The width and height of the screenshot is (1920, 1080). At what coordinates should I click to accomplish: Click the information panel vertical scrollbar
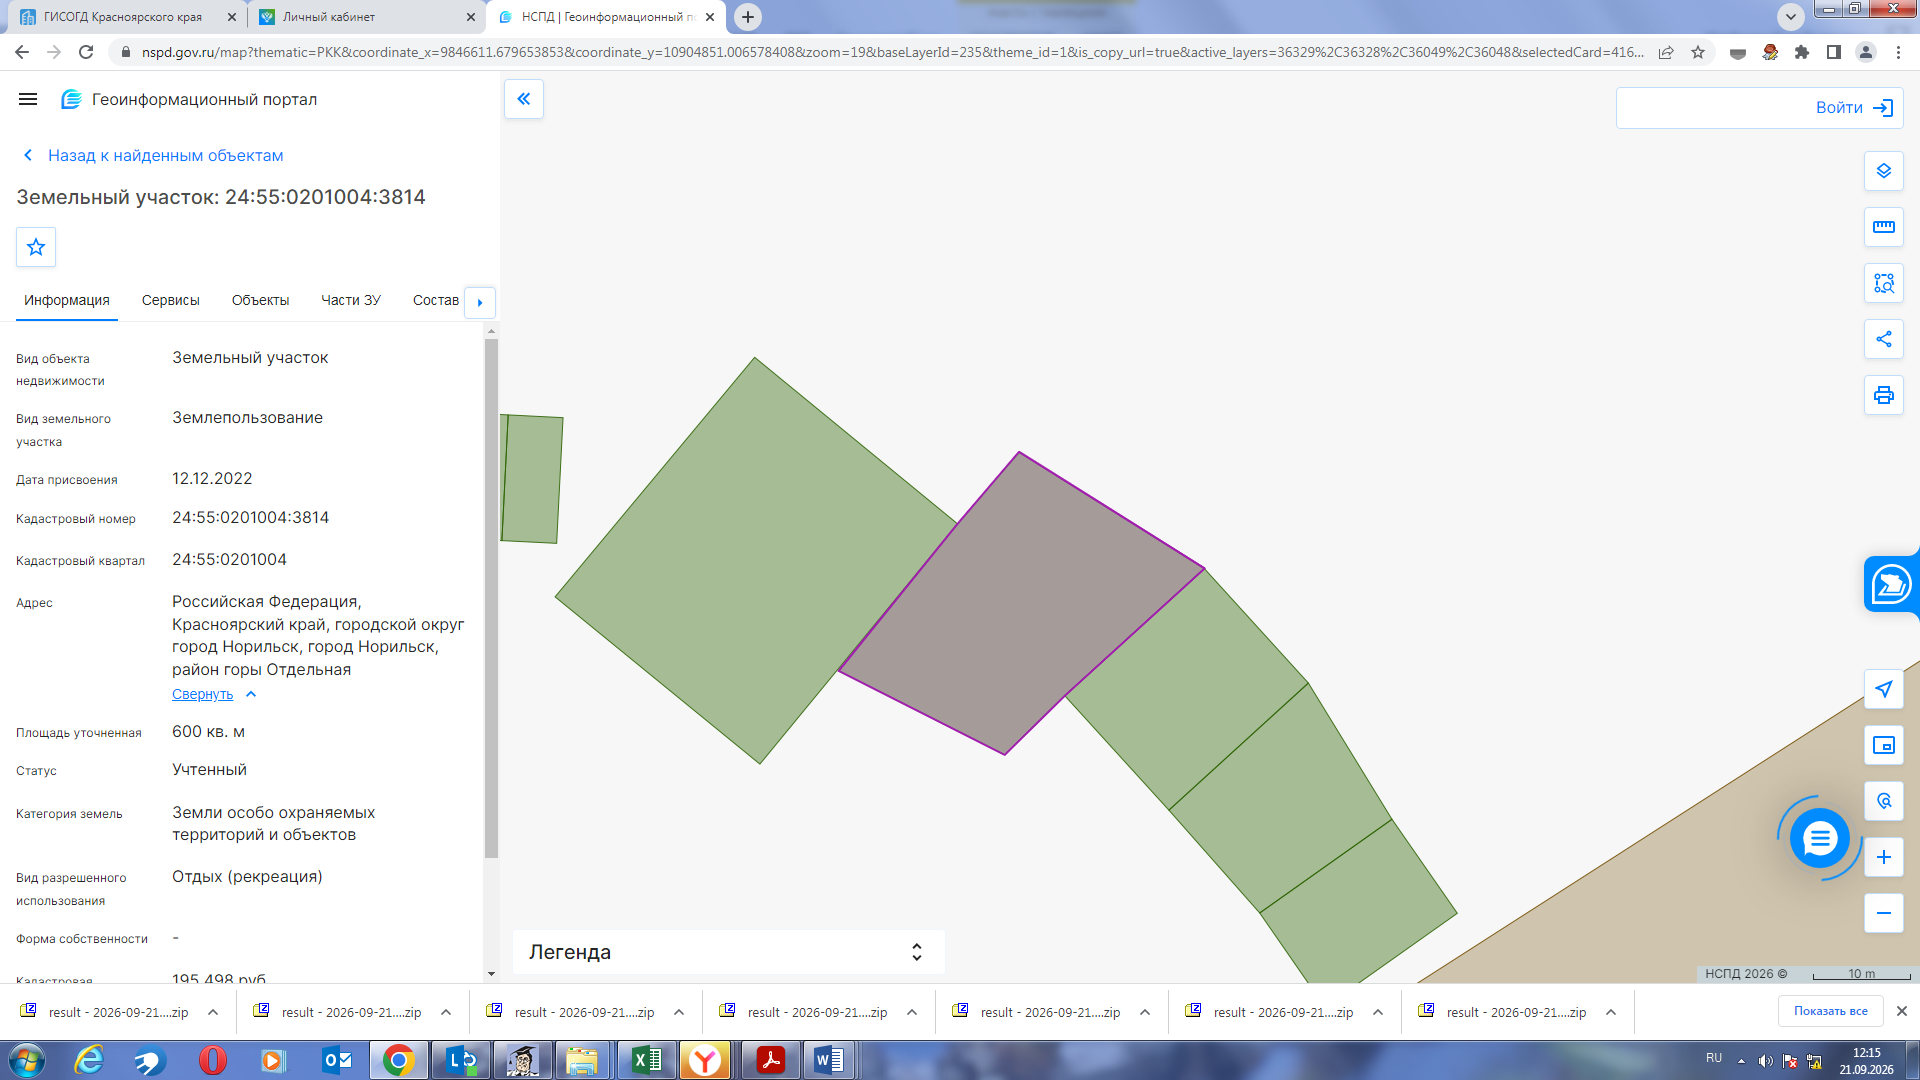point(491,598)
